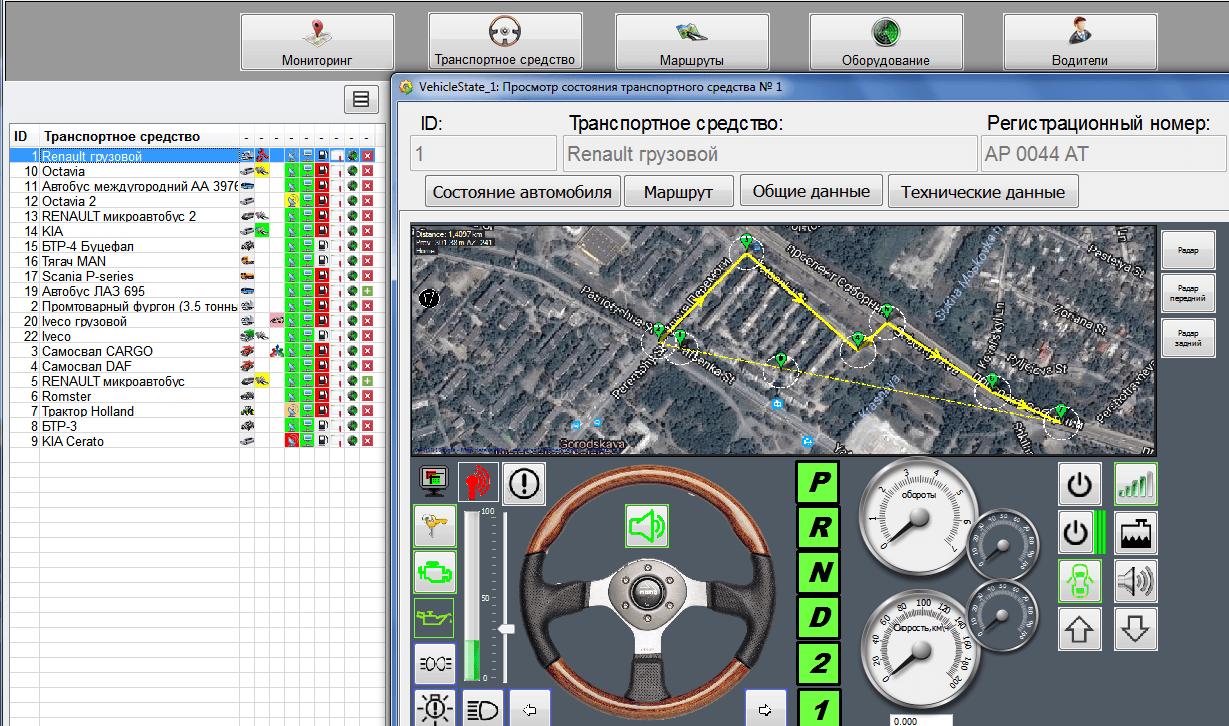Click the green horn speaker icon
The height and width of the screenshot is (726, 1229).
coord(647,525)
